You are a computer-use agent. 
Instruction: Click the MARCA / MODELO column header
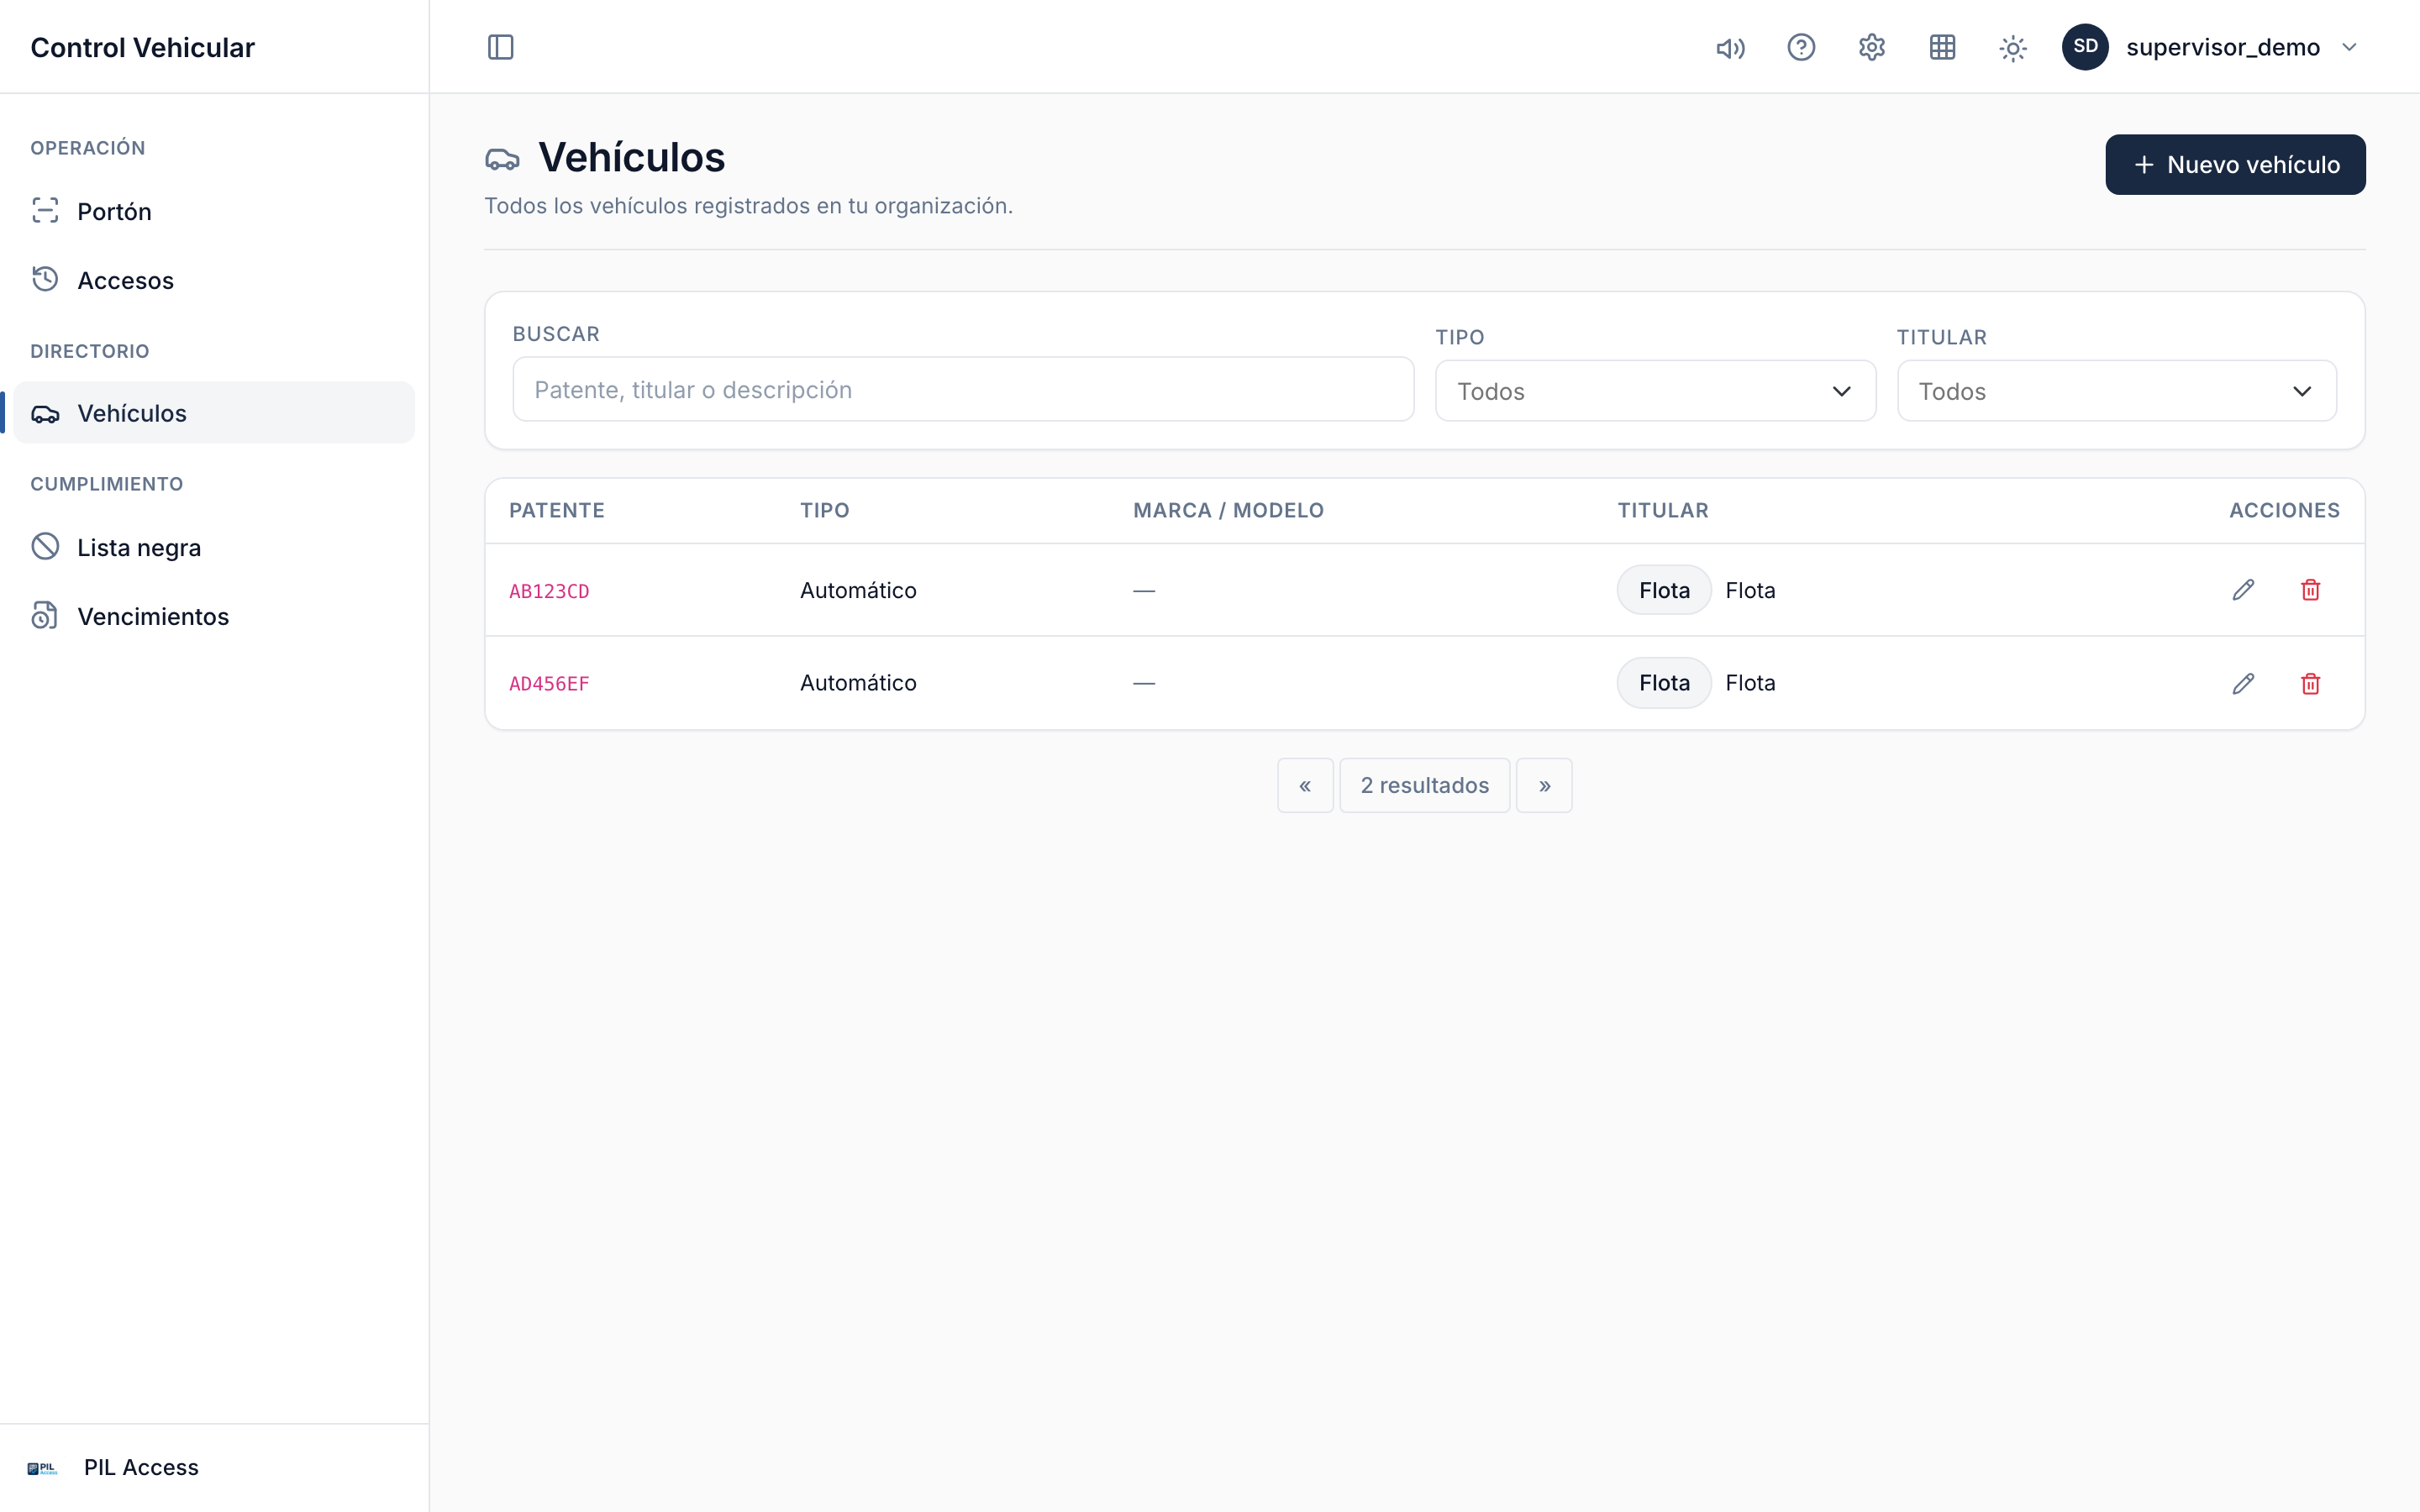pos(1228,510)
